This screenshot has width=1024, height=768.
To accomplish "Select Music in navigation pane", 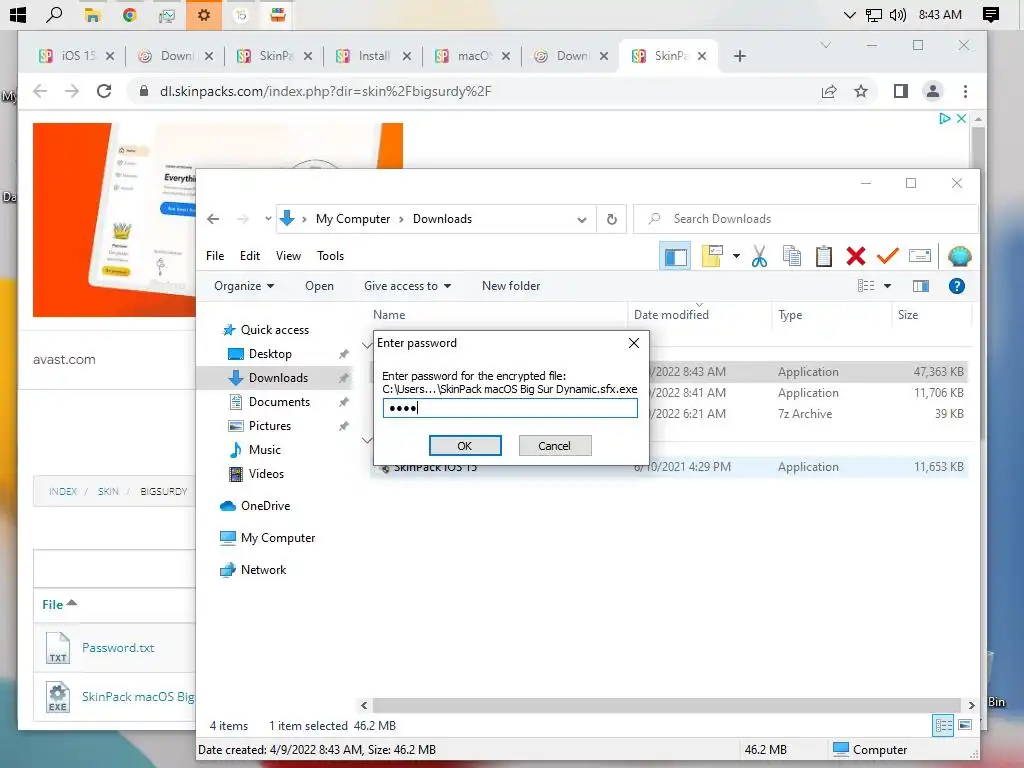I will click(x=264, y=450).
